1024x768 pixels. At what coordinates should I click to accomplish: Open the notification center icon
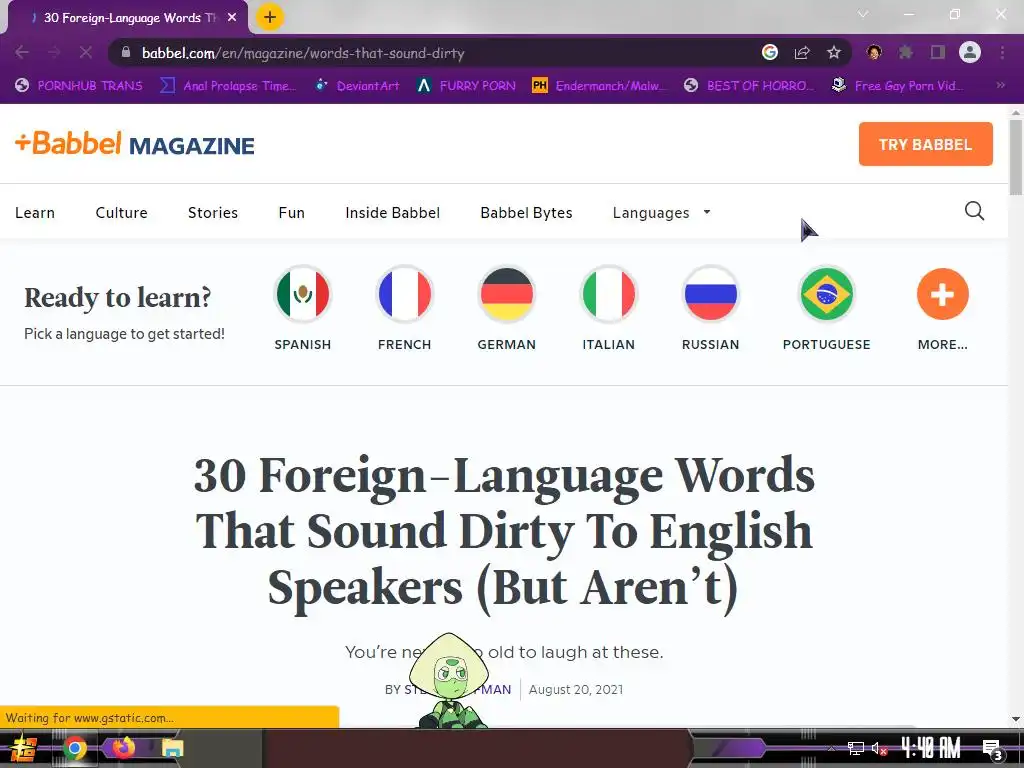[x=992, y=749]
